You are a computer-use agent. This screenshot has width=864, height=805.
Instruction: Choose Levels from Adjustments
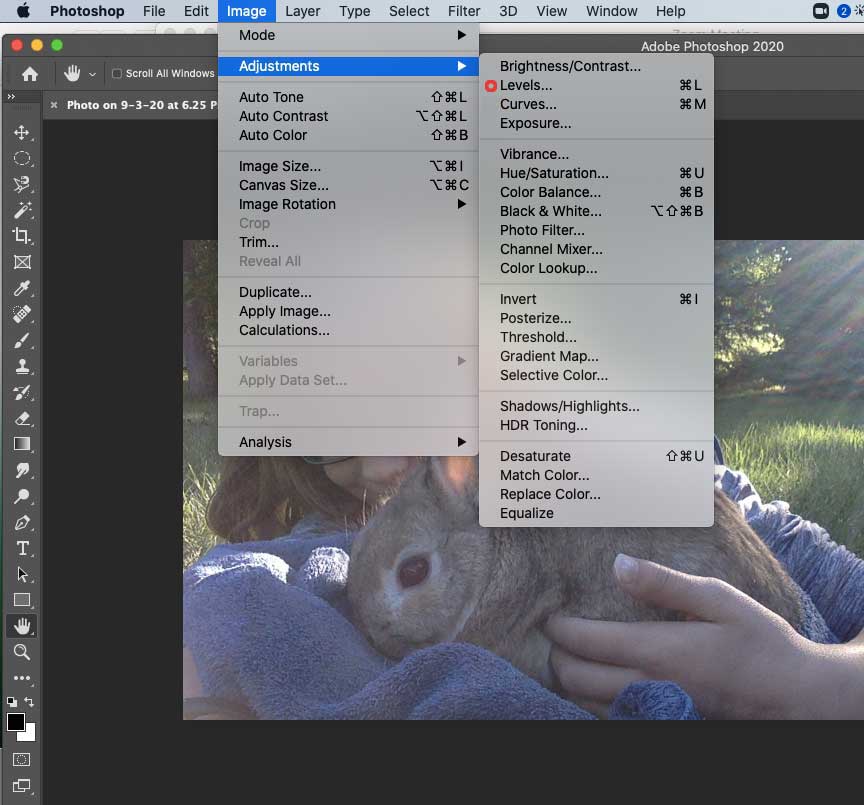click(596, 85)
